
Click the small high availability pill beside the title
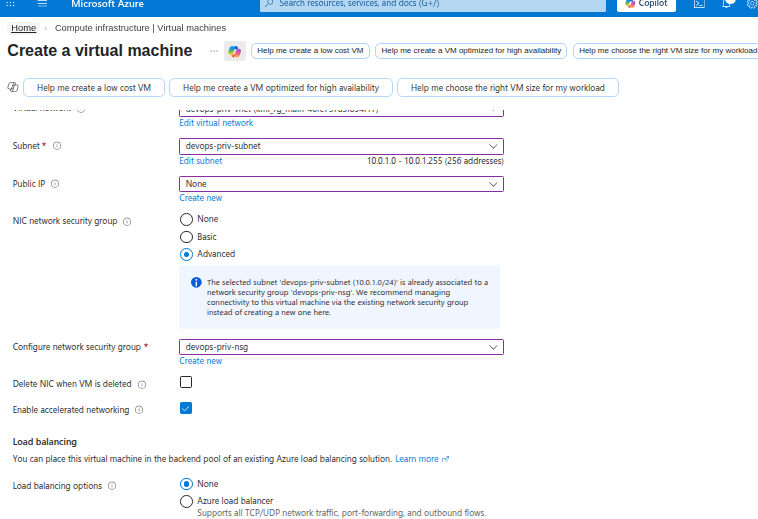pyautogui.click(x=471, y=51)
